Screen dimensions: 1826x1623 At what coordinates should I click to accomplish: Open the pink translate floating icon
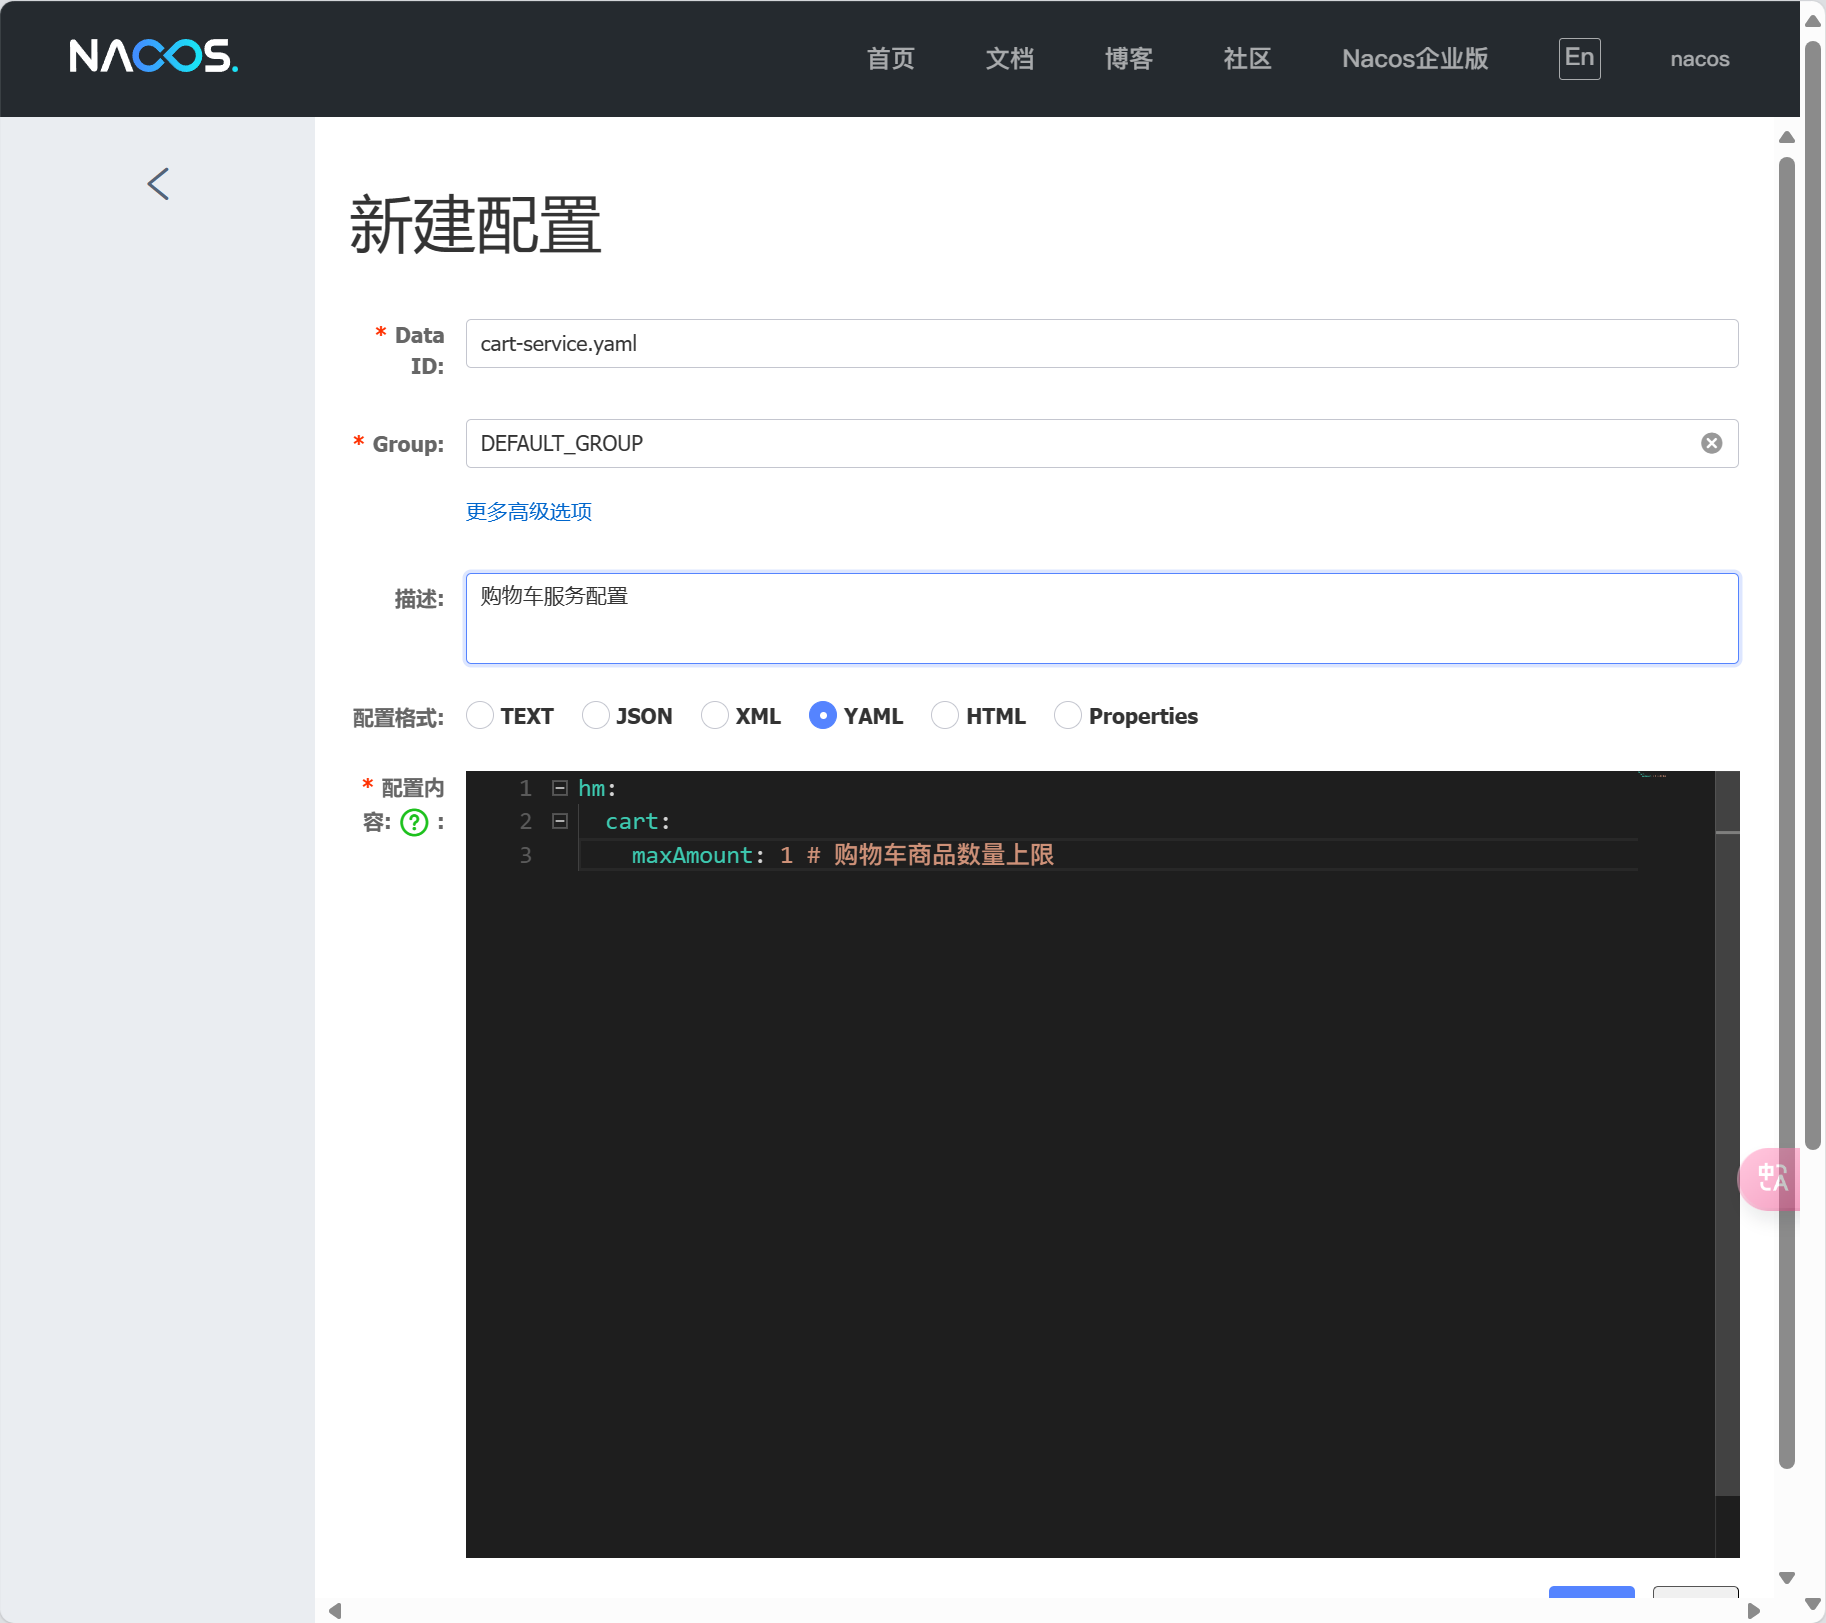point(1771,1178)
